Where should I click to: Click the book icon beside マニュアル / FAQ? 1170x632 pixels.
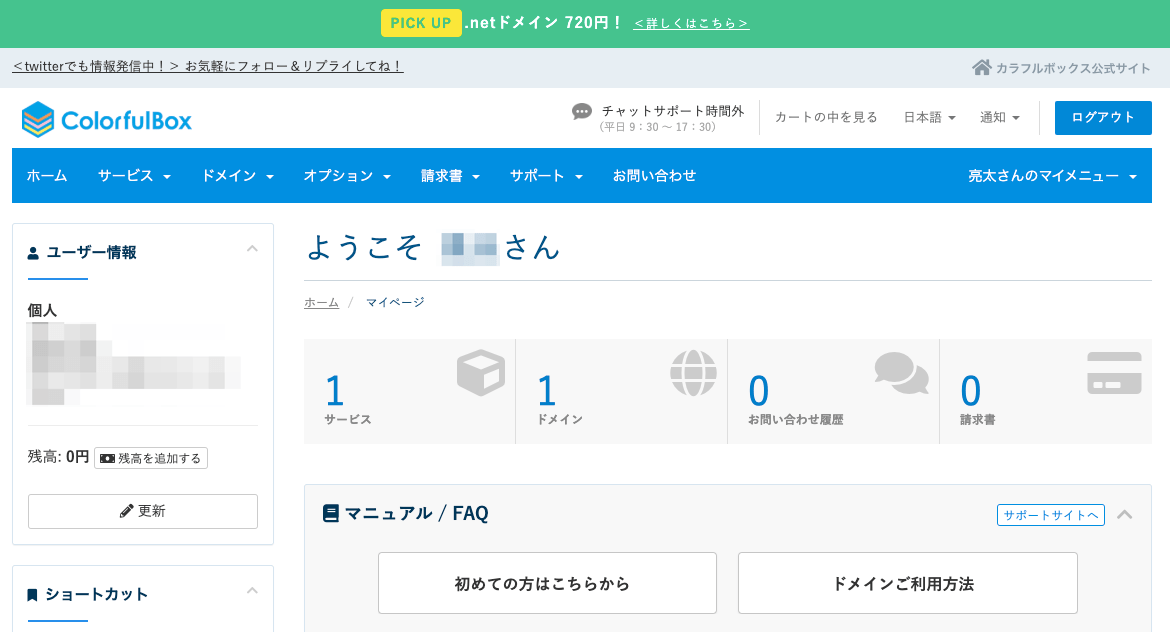331,514
